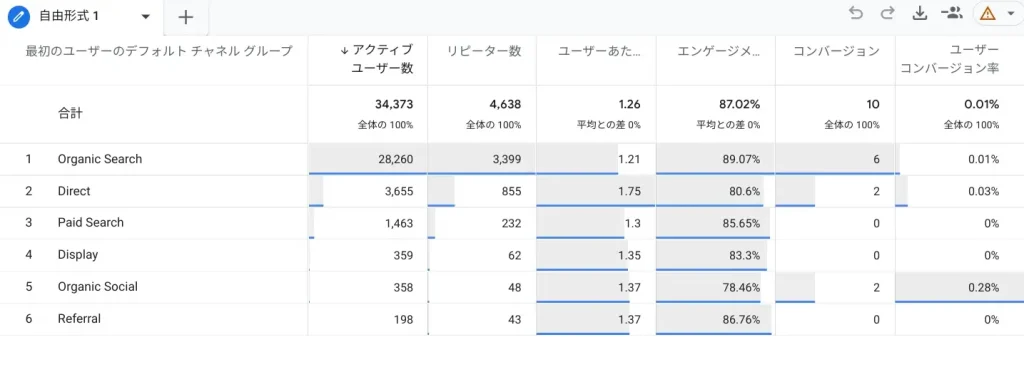Image resolution: width=1024 pixels, height=367 pixels.
Task: Click Display repeaters value 62
Action: 514,255
